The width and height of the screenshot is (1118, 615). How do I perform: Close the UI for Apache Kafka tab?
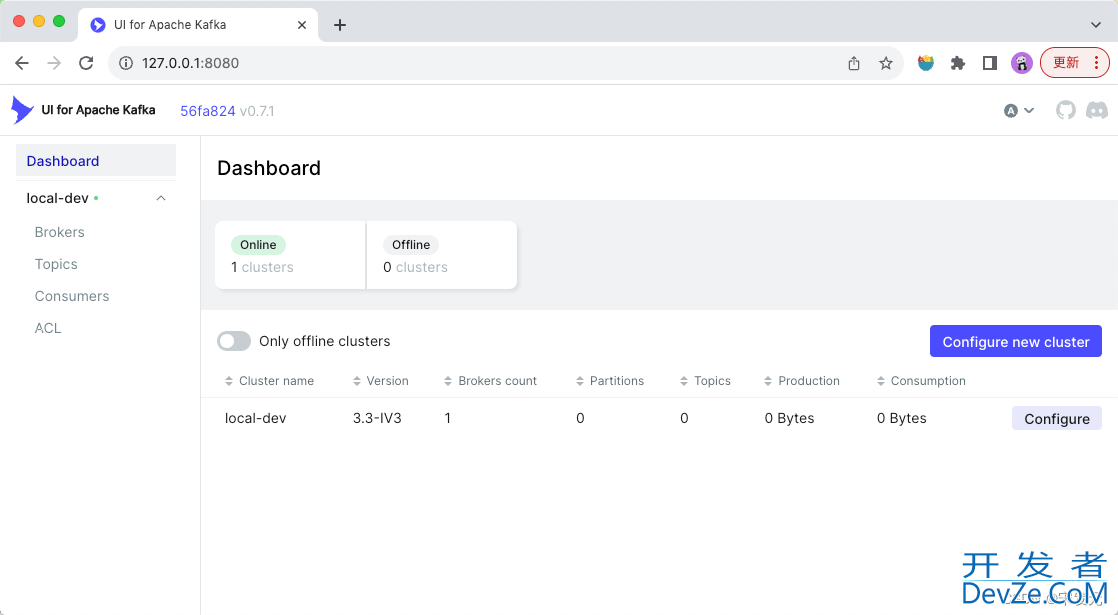click(302, 25)
